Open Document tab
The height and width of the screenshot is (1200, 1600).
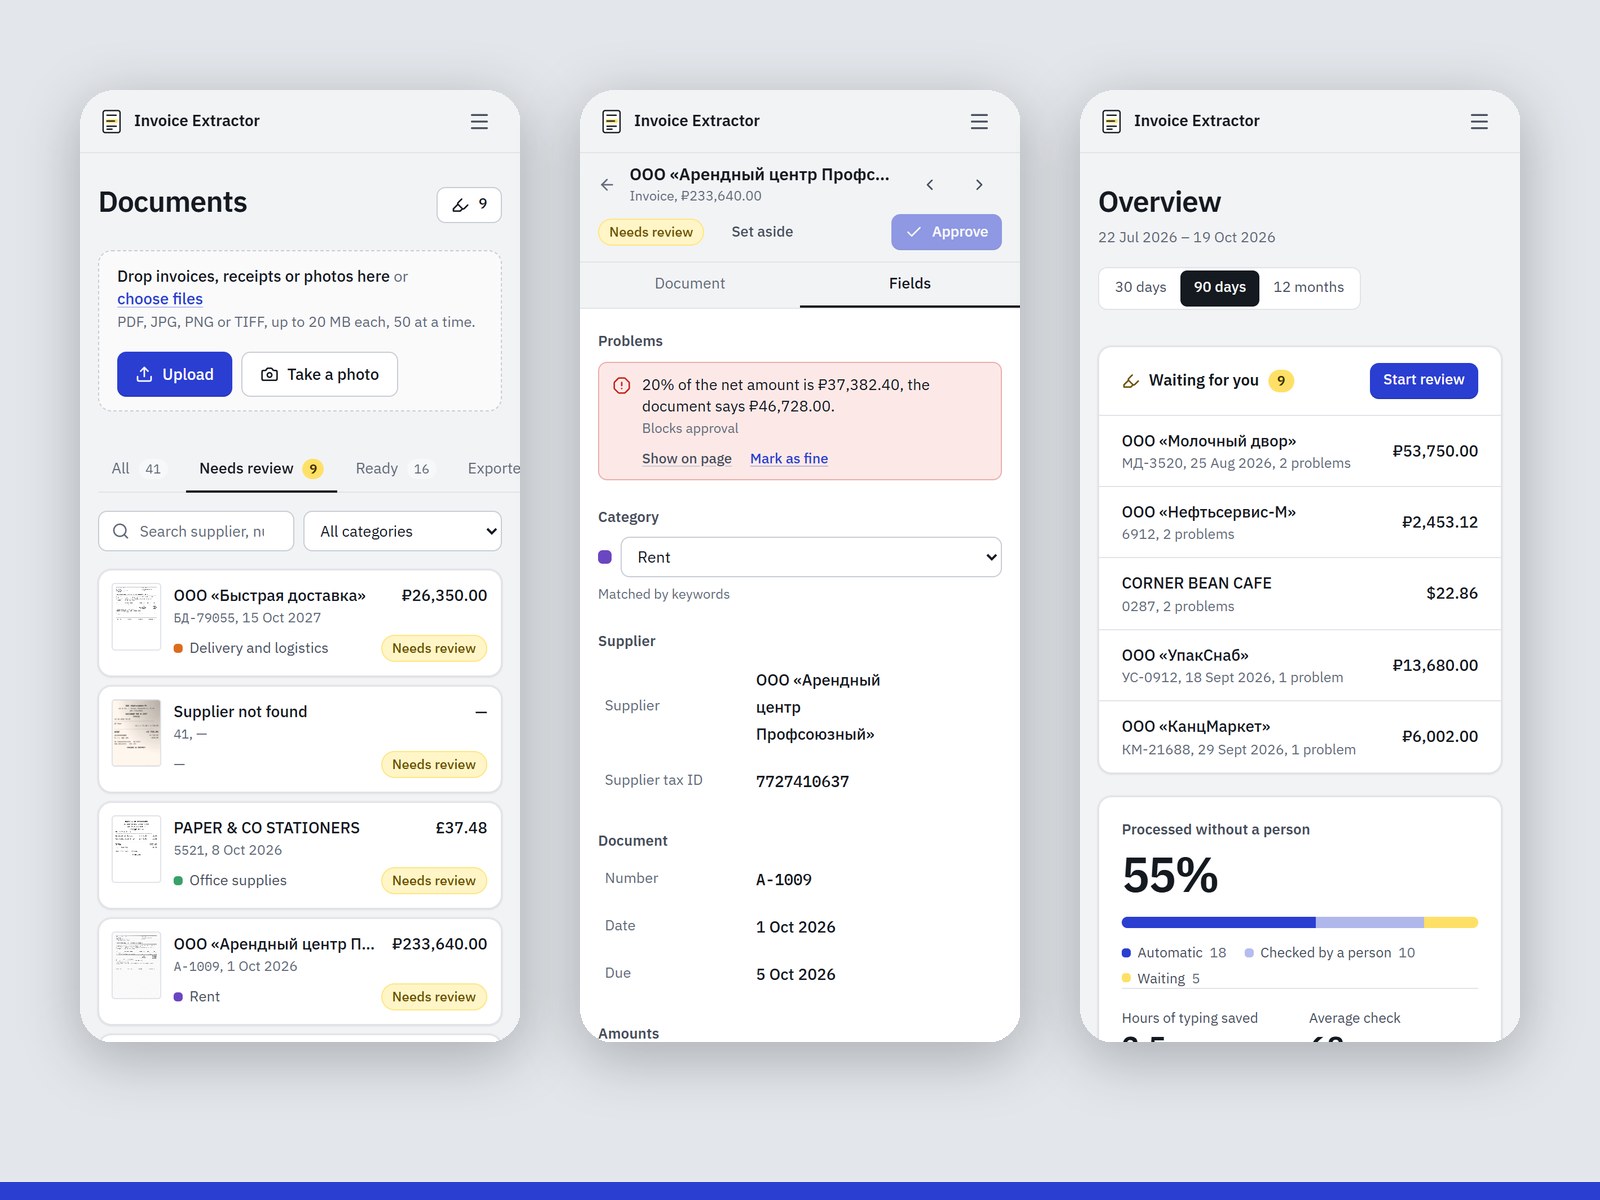[x=690, y=284]
